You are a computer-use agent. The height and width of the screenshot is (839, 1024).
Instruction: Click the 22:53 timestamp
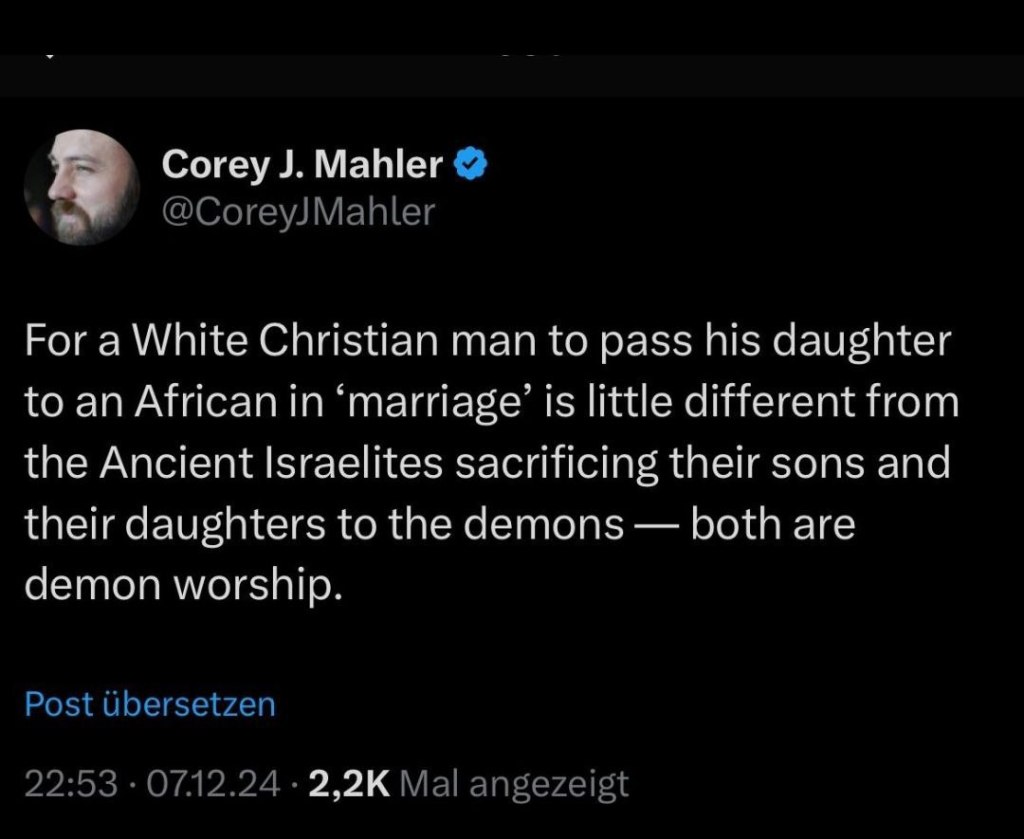click(71, 783)
